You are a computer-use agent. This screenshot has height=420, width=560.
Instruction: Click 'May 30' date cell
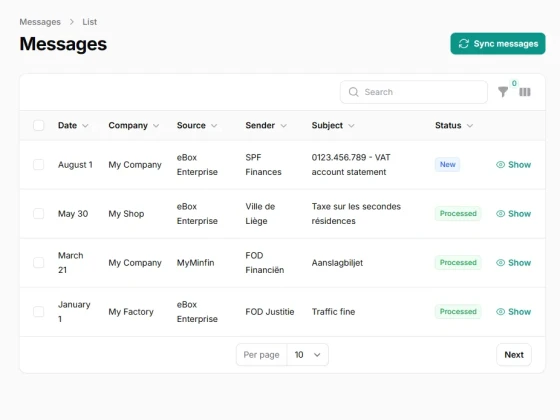[x=73, y=214]
